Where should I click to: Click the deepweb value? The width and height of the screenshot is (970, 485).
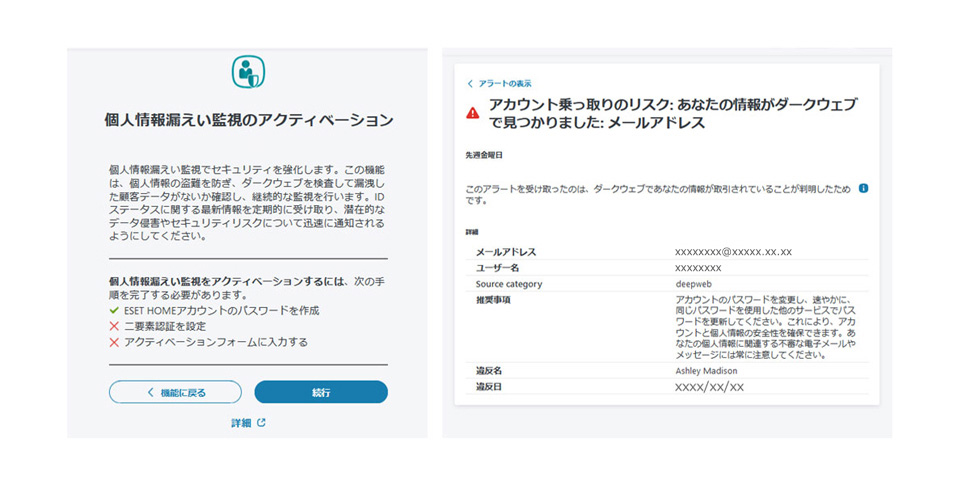click(691, 285)
